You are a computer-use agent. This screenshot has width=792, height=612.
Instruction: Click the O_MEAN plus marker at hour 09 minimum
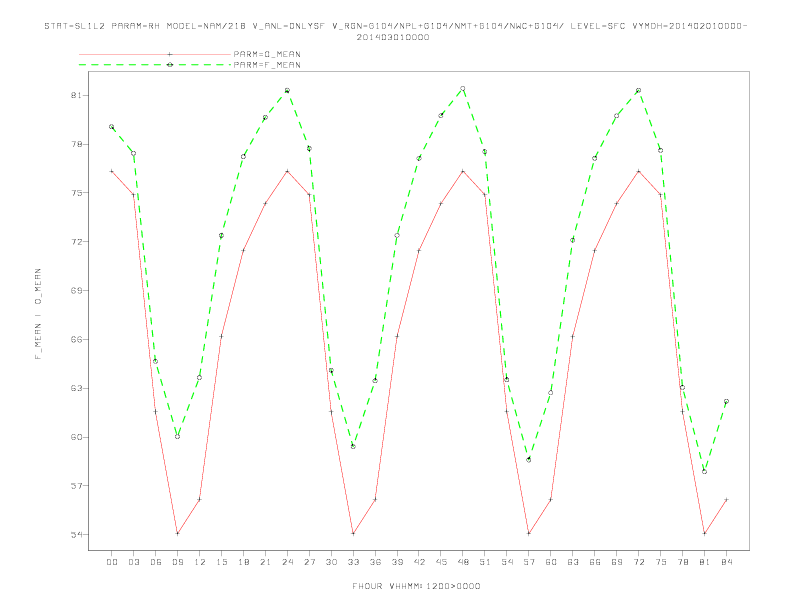177,533
